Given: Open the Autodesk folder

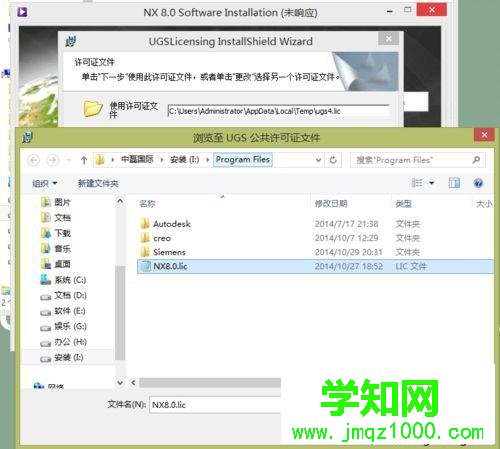Looking at the screenshot, I should click(172, 224).
